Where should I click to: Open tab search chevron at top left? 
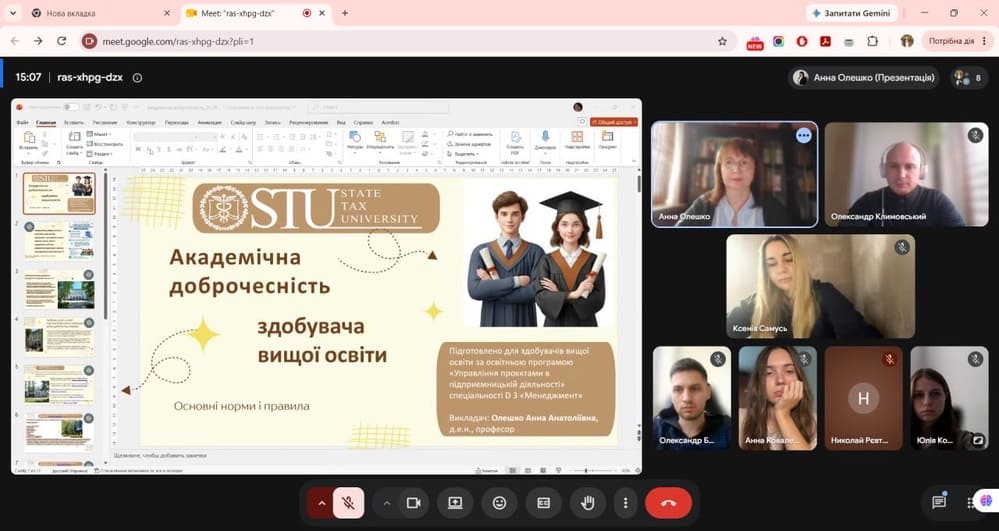pyautogui.click(x=11, y=13)
